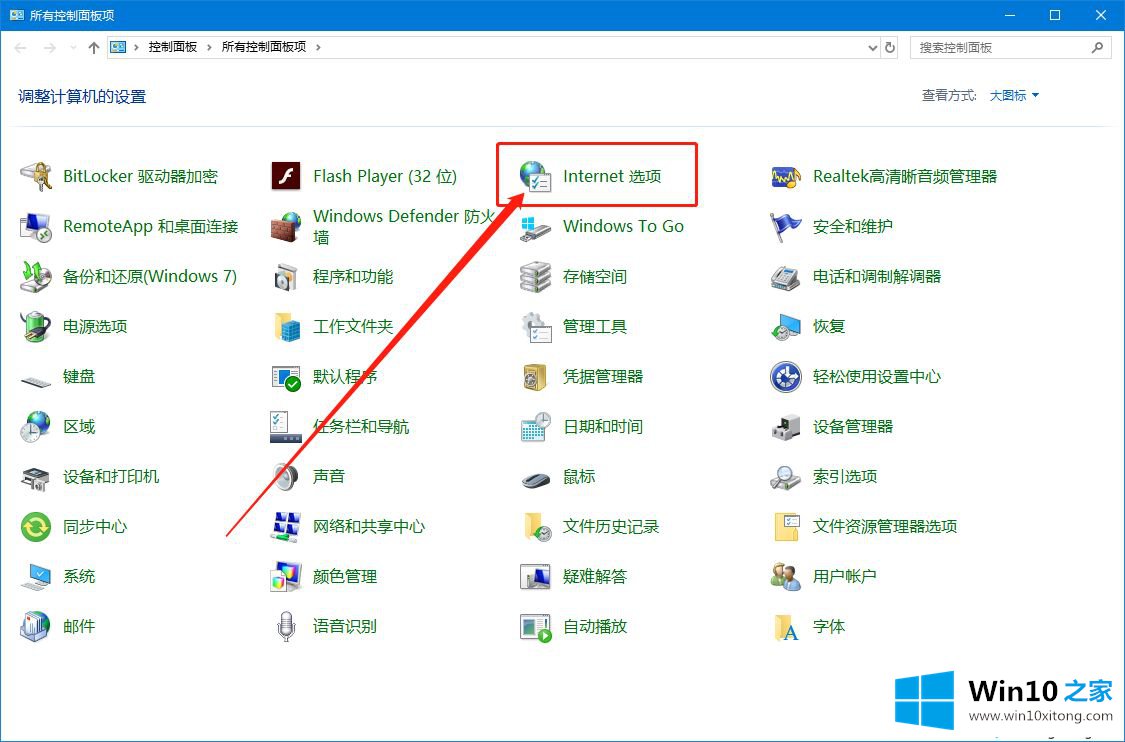Open Realtek高清晰音频管理器 icon

point(786,177)
